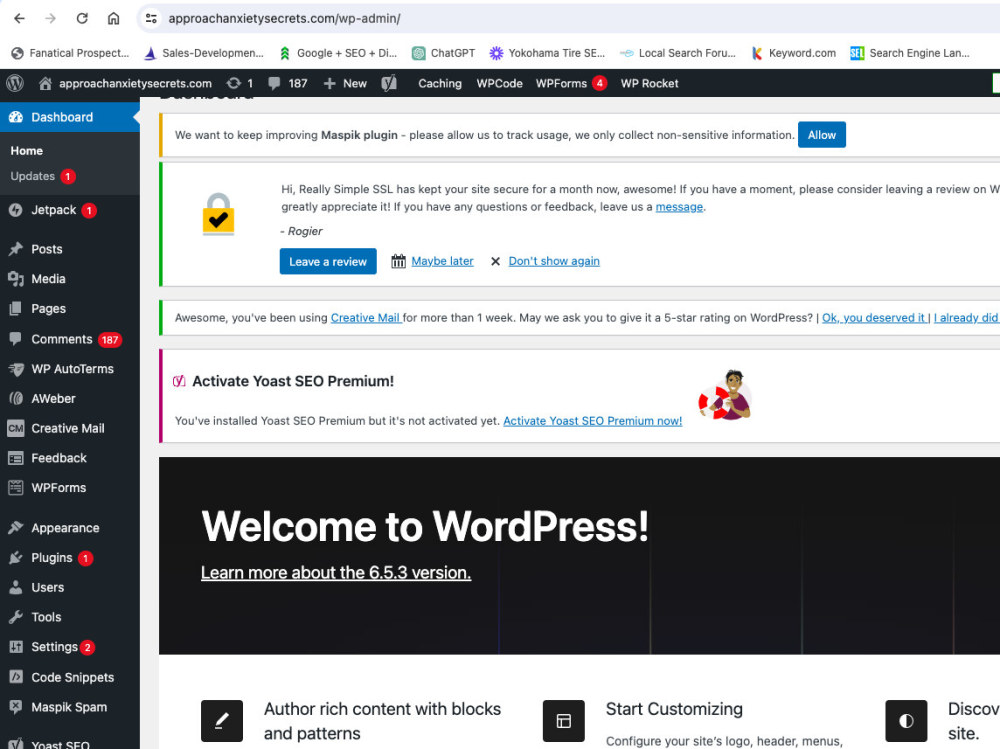The width and height of the screenshot is (1000, 749).
Task: Open Media library sidebar item
Action: pos(70,279)
